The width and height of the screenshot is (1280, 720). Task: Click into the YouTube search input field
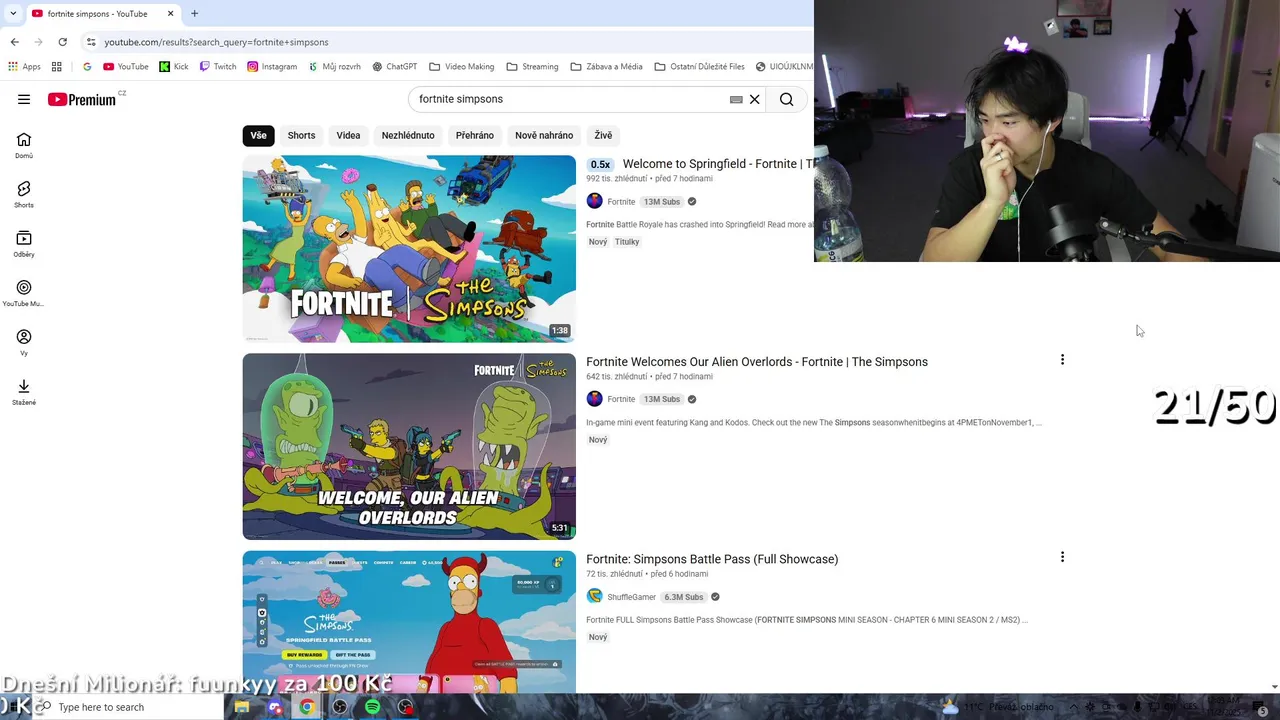(x=570, y=99)
